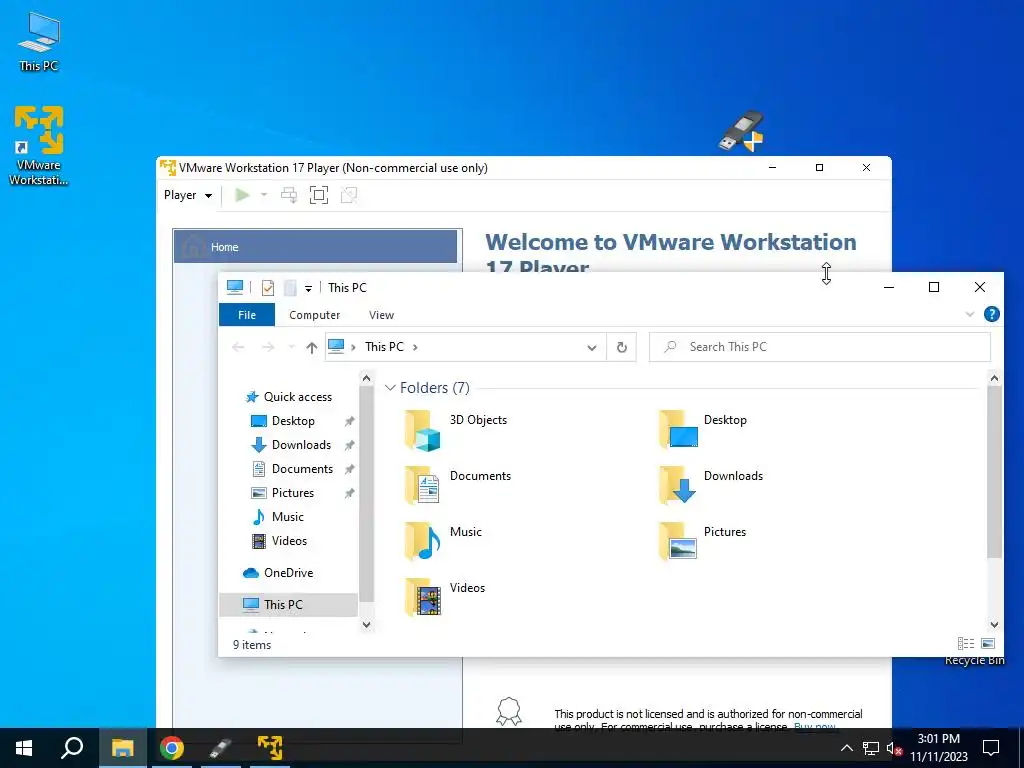
Task: Click Properties icon in Explorer quick access toolbar
Action: click(268, 287)
